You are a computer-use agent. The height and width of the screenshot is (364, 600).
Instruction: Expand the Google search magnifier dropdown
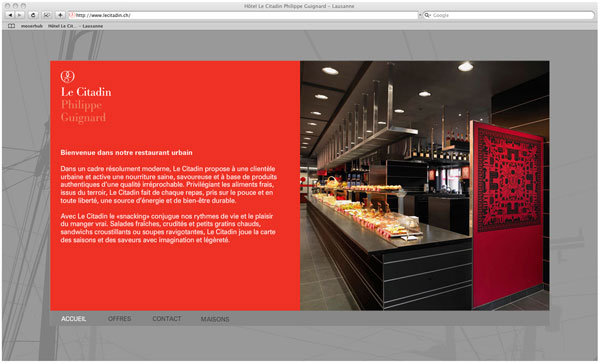point(427,15)
